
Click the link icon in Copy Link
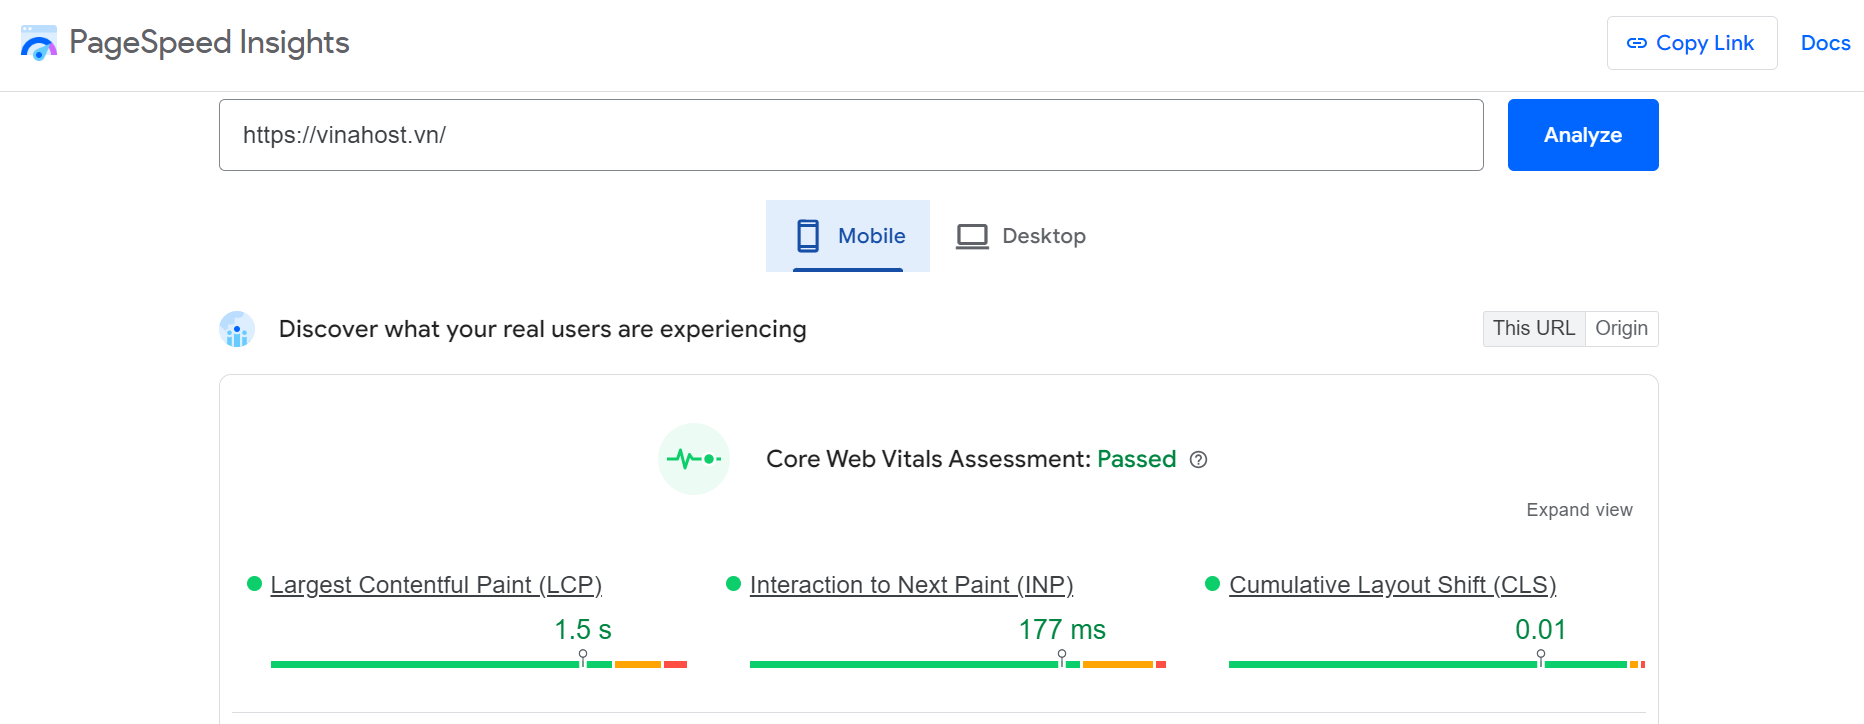point(1637,43)
